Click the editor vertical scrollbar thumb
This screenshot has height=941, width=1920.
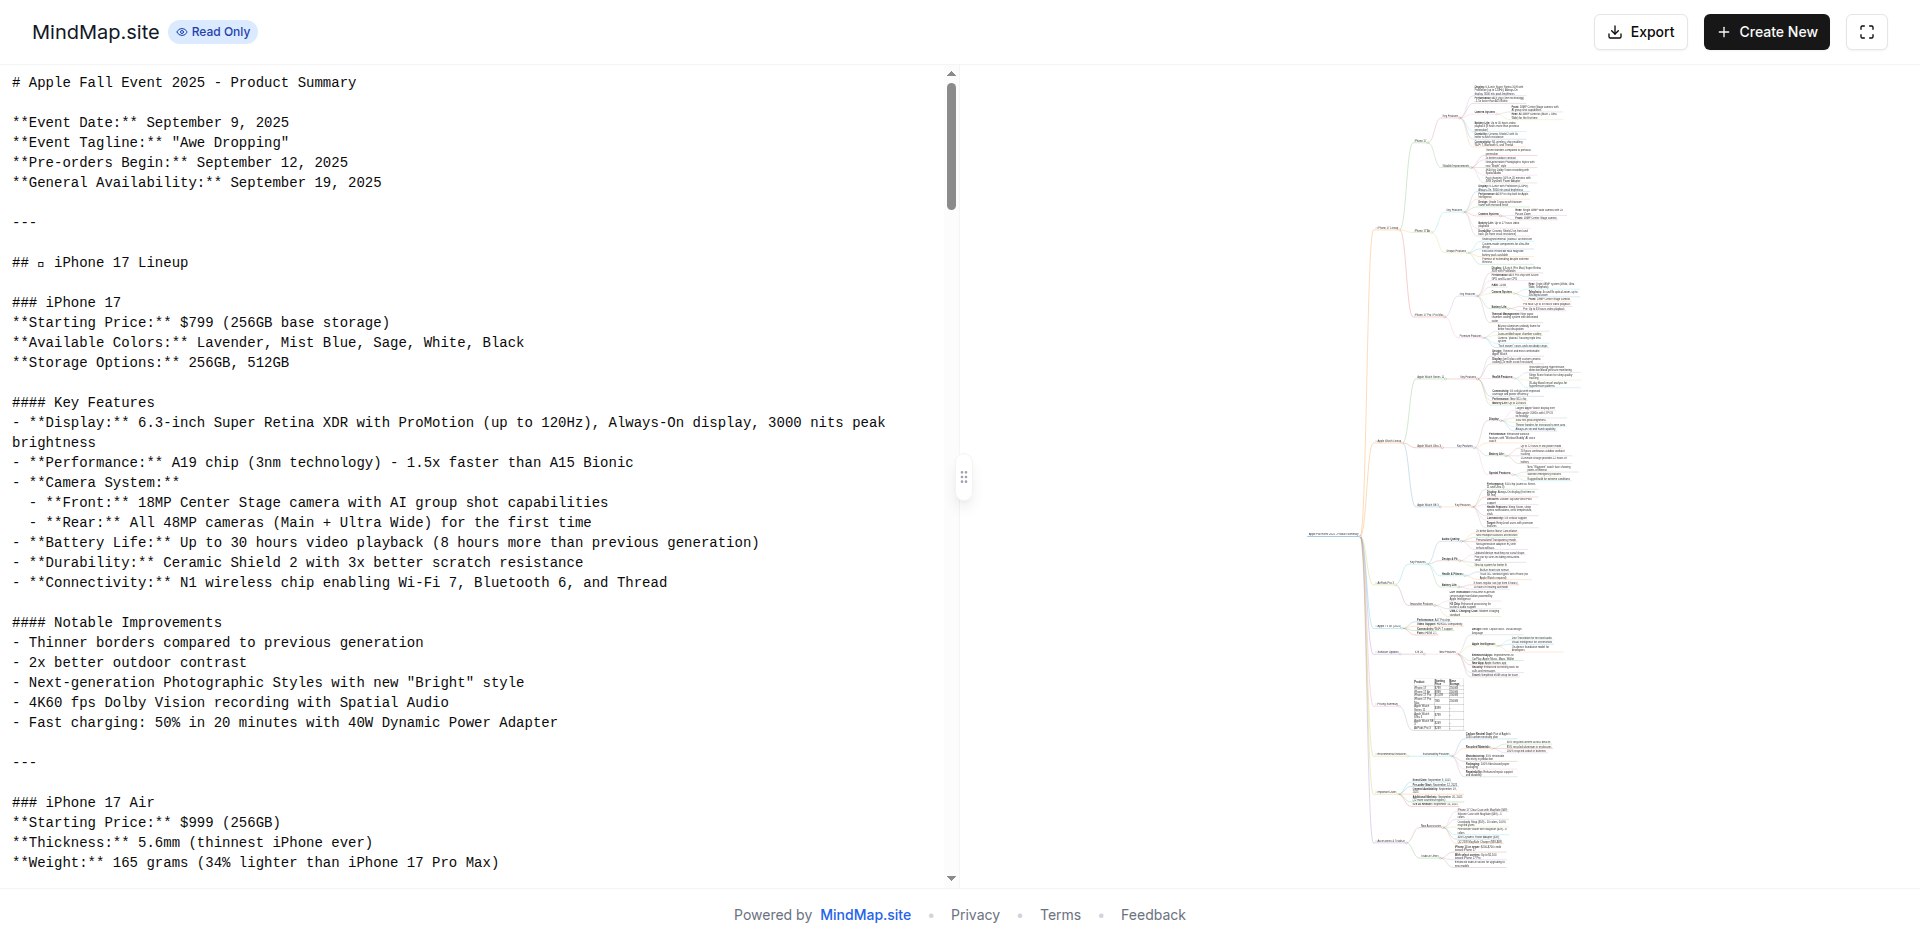tap(951, 146)
